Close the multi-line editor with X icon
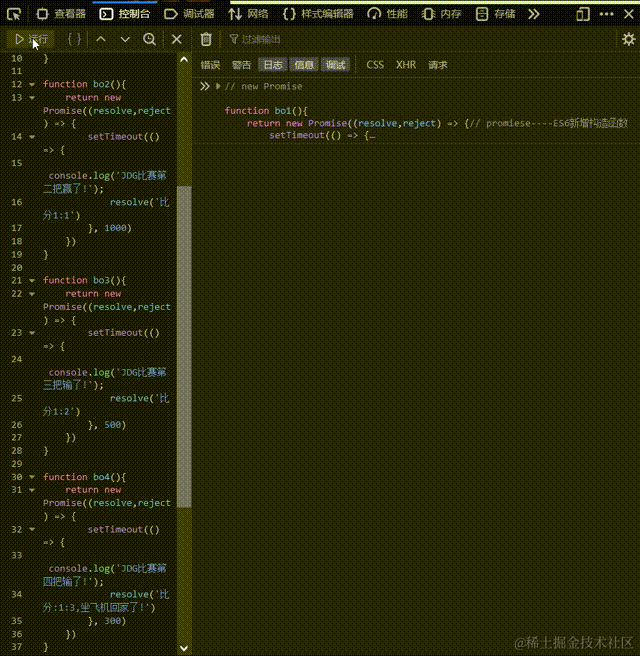Viewport: 640px width, 656px height. point(177,39)
